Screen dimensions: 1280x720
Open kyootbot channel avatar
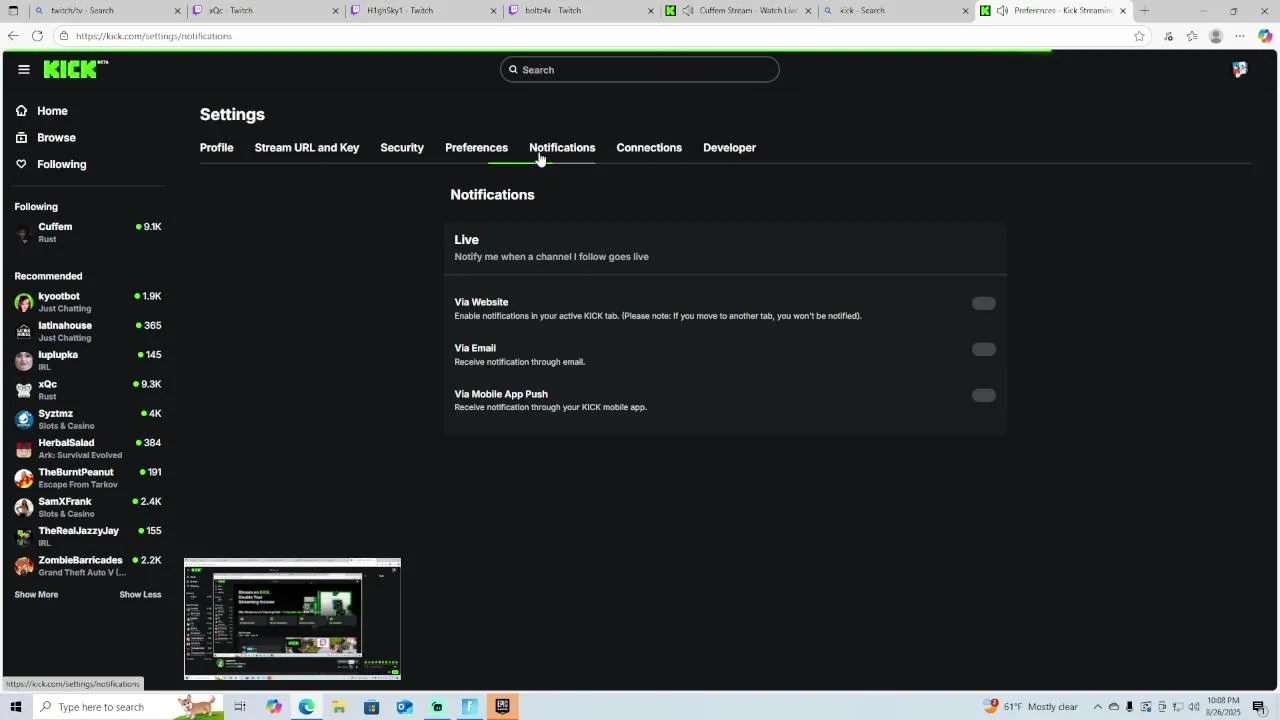point(24,302)
